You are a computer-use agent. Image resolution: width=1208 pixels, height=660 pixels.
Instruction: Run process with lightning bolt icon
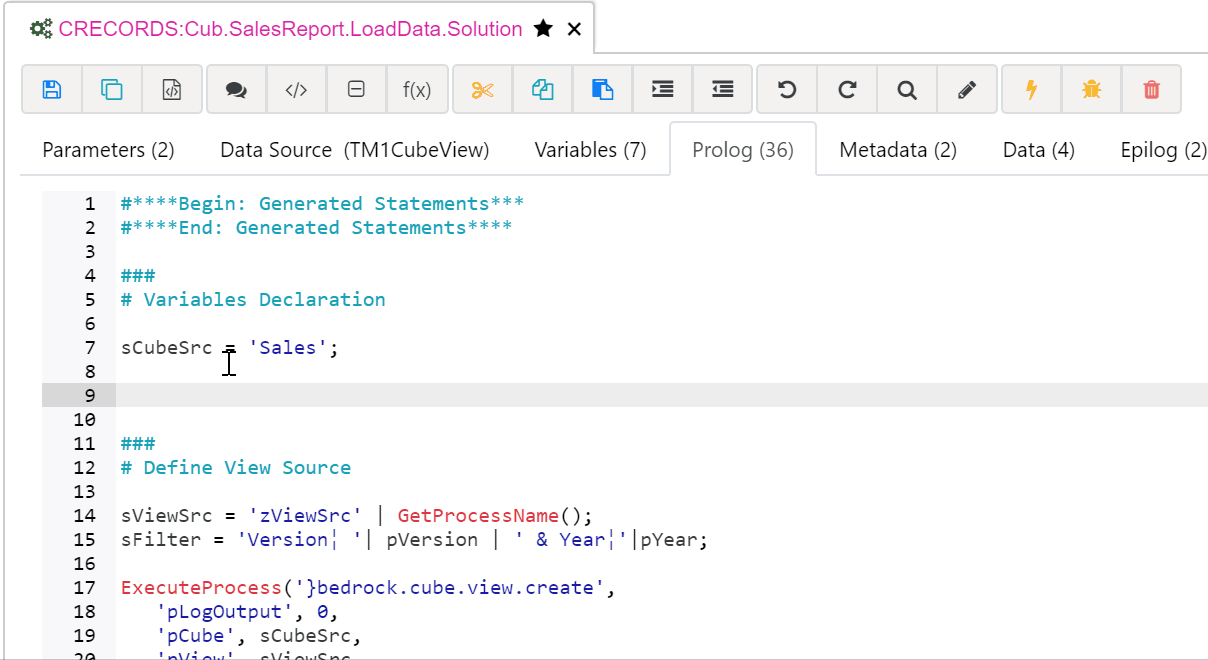pyautogui.click(x=1031, y=90)
